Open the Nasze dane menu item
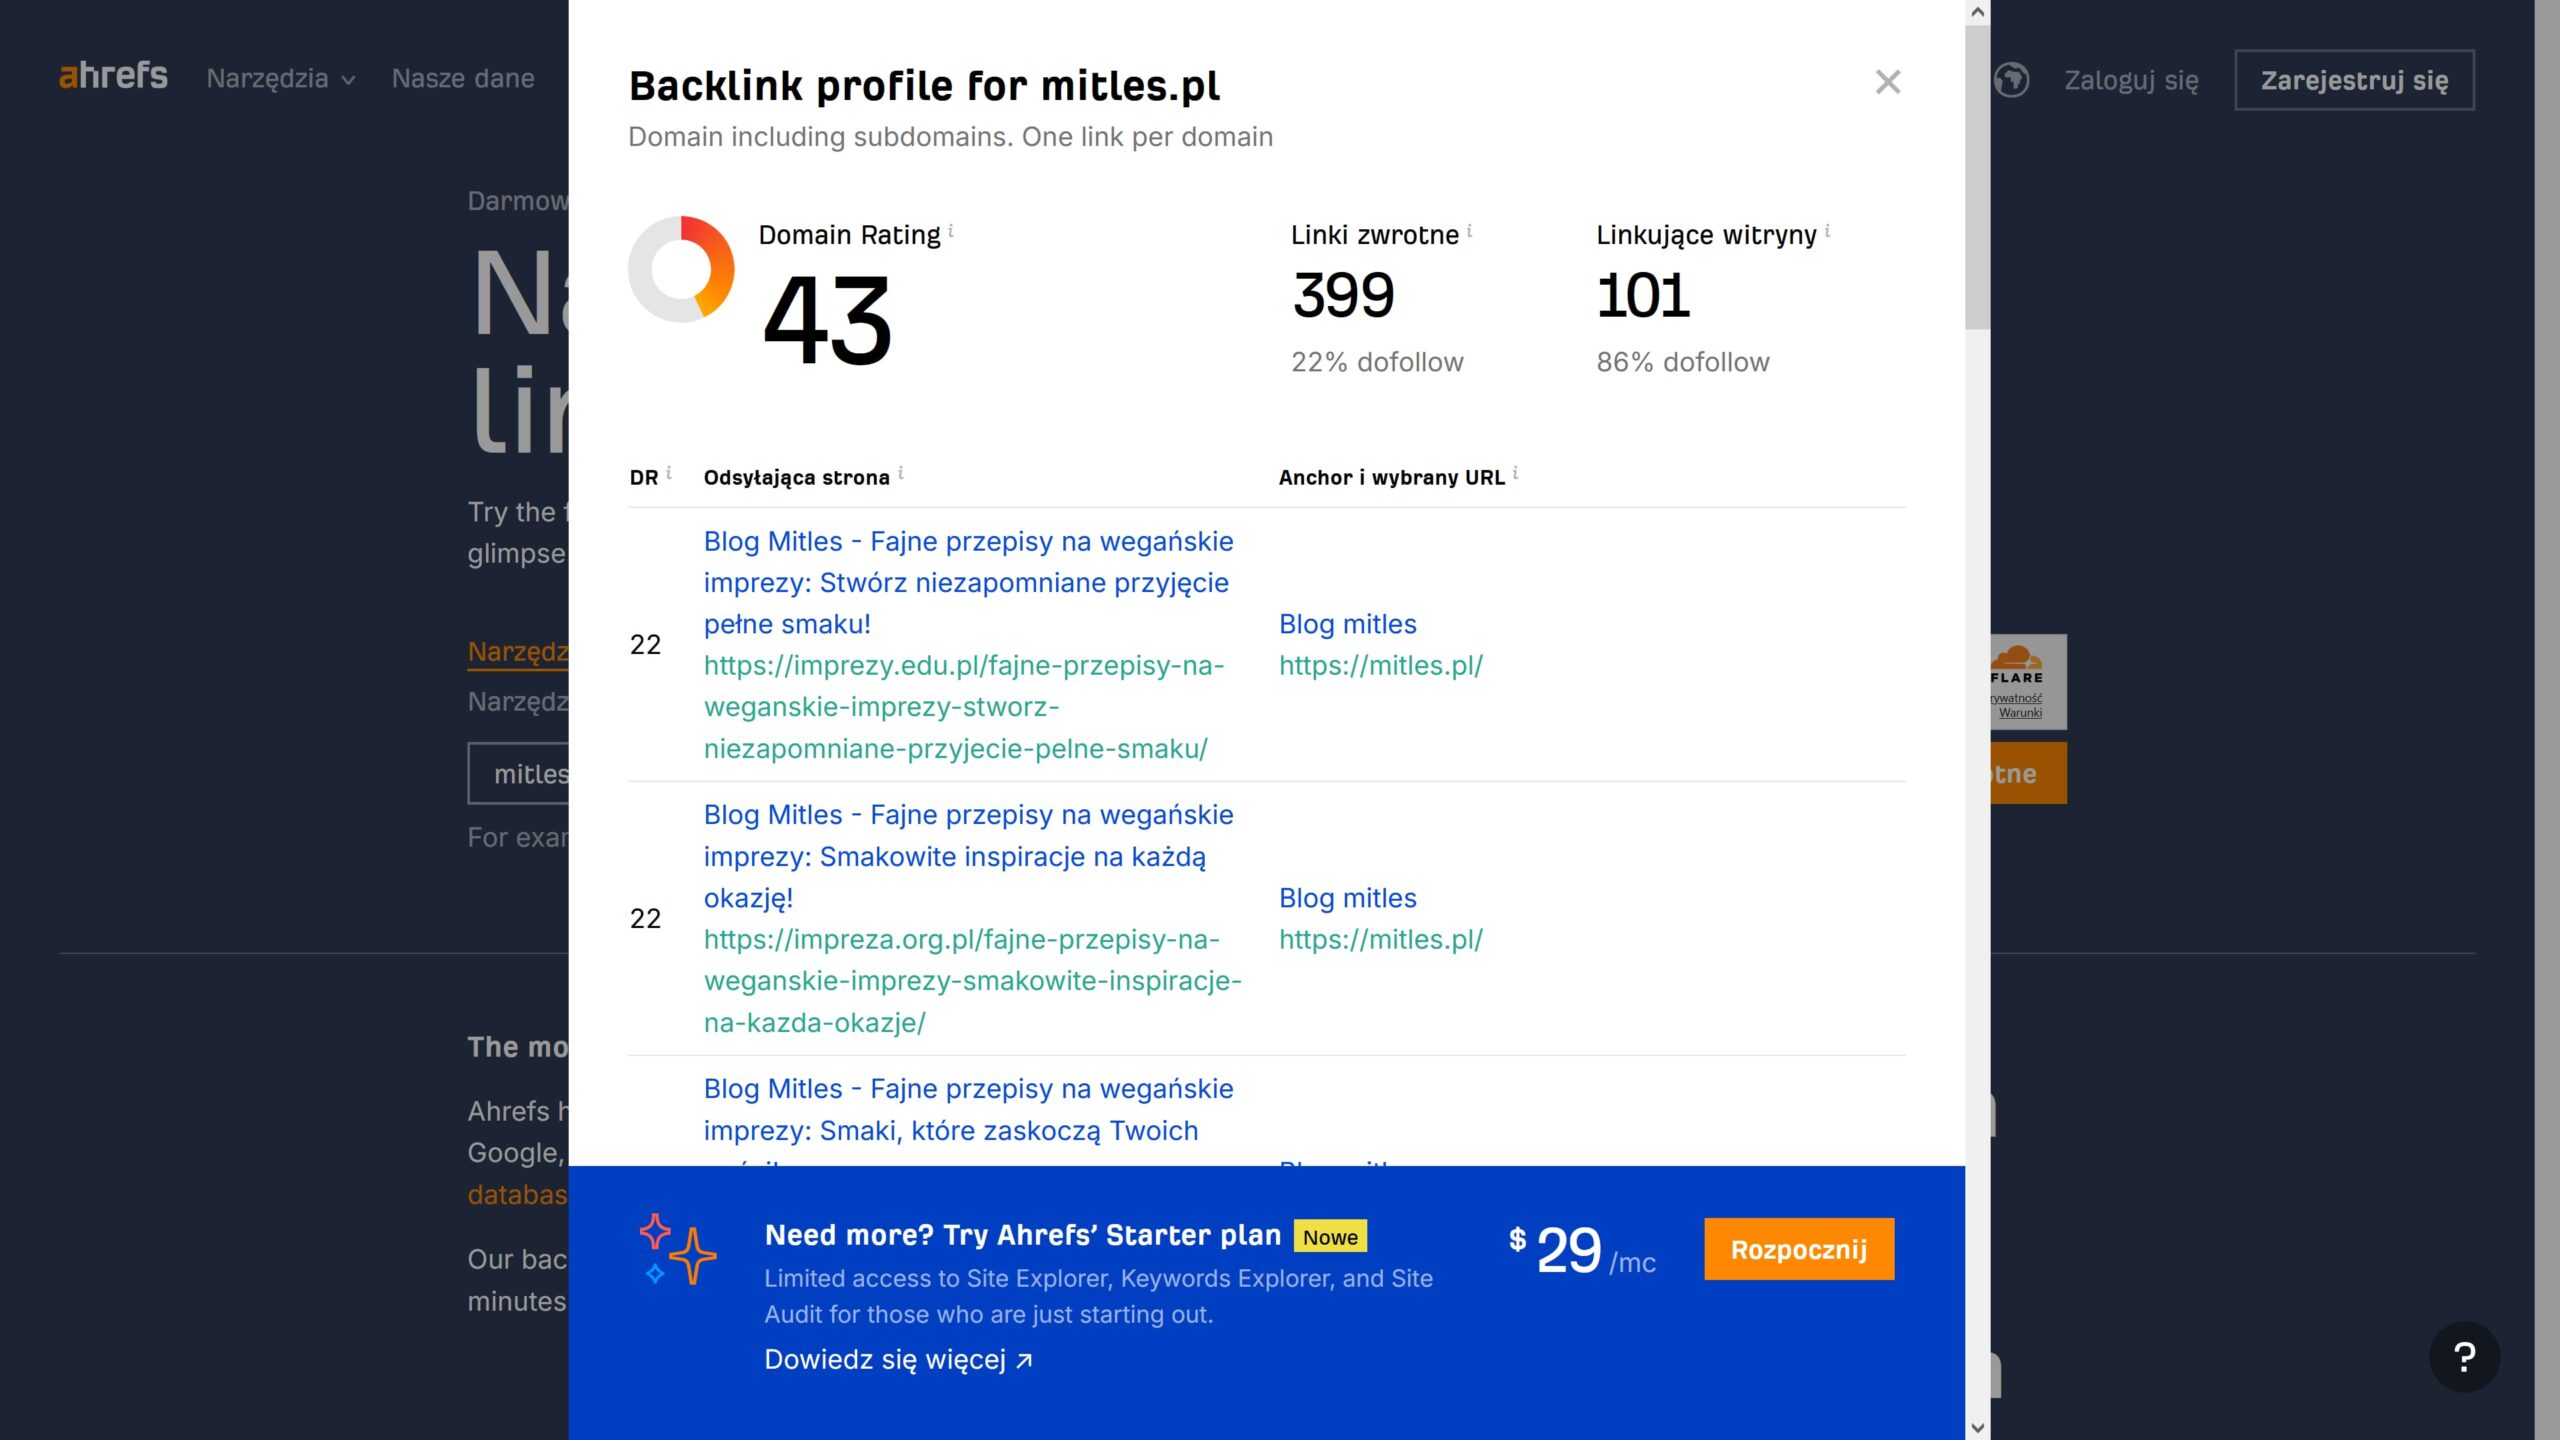Image resolution: width=2560 pixels, height=1440 pixels. [x=463, y=79]
